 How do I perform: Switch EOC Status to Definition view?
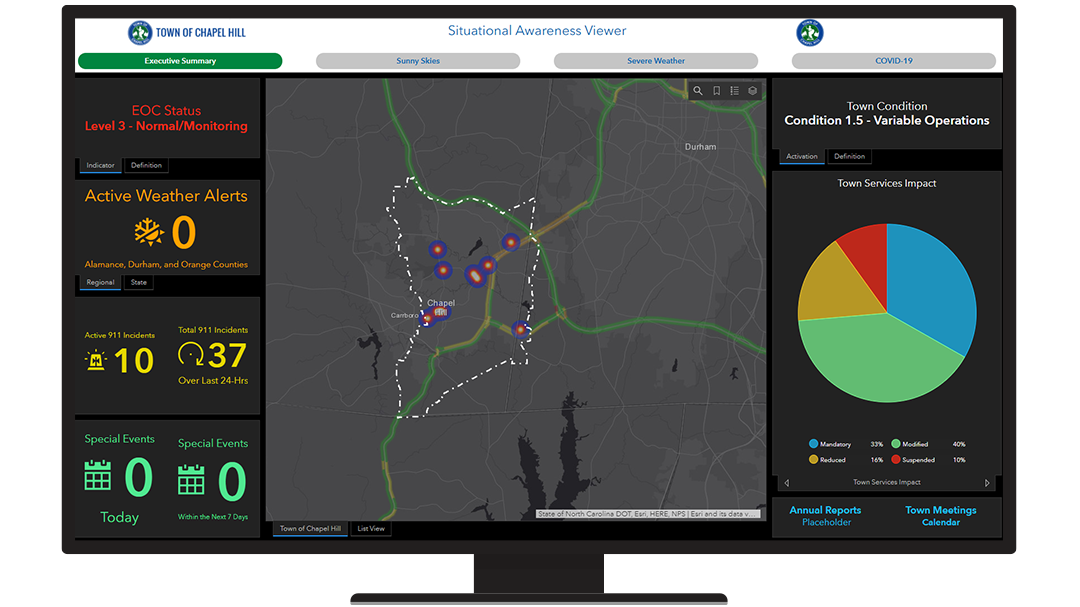click(x=146, y=165)
